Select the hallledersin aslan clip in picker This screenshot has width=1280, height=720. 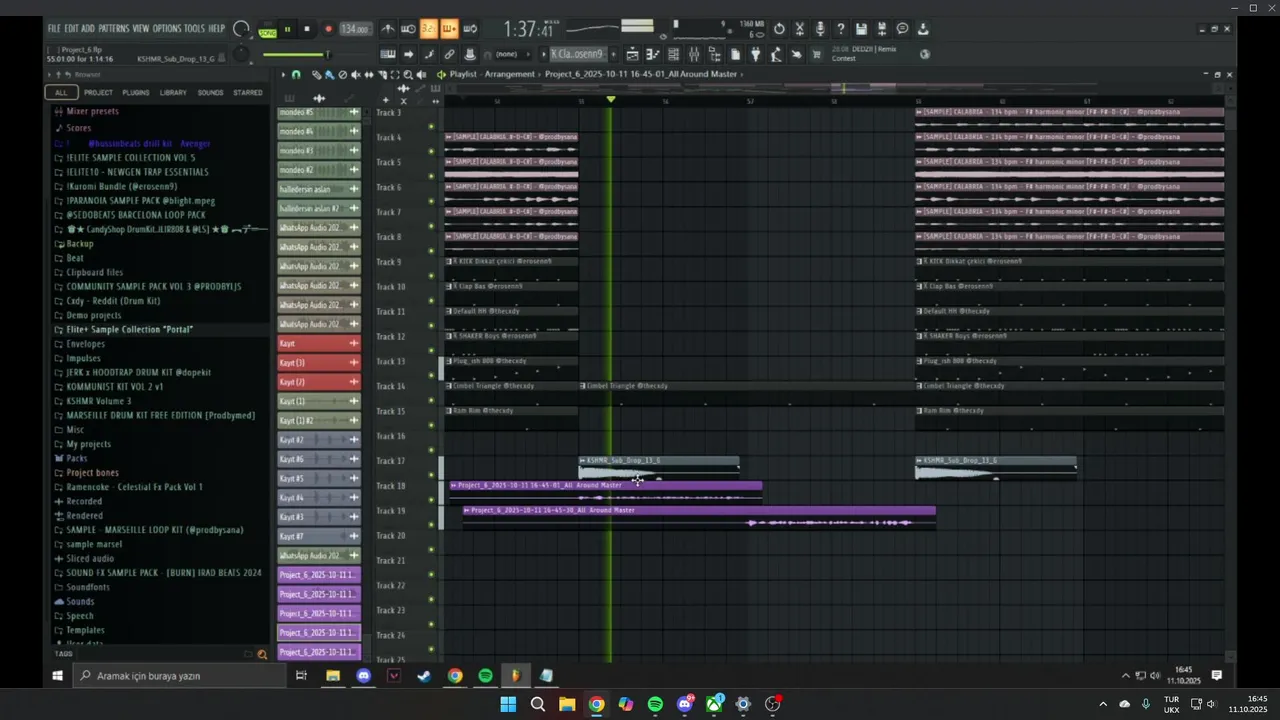tap(319, 189)
